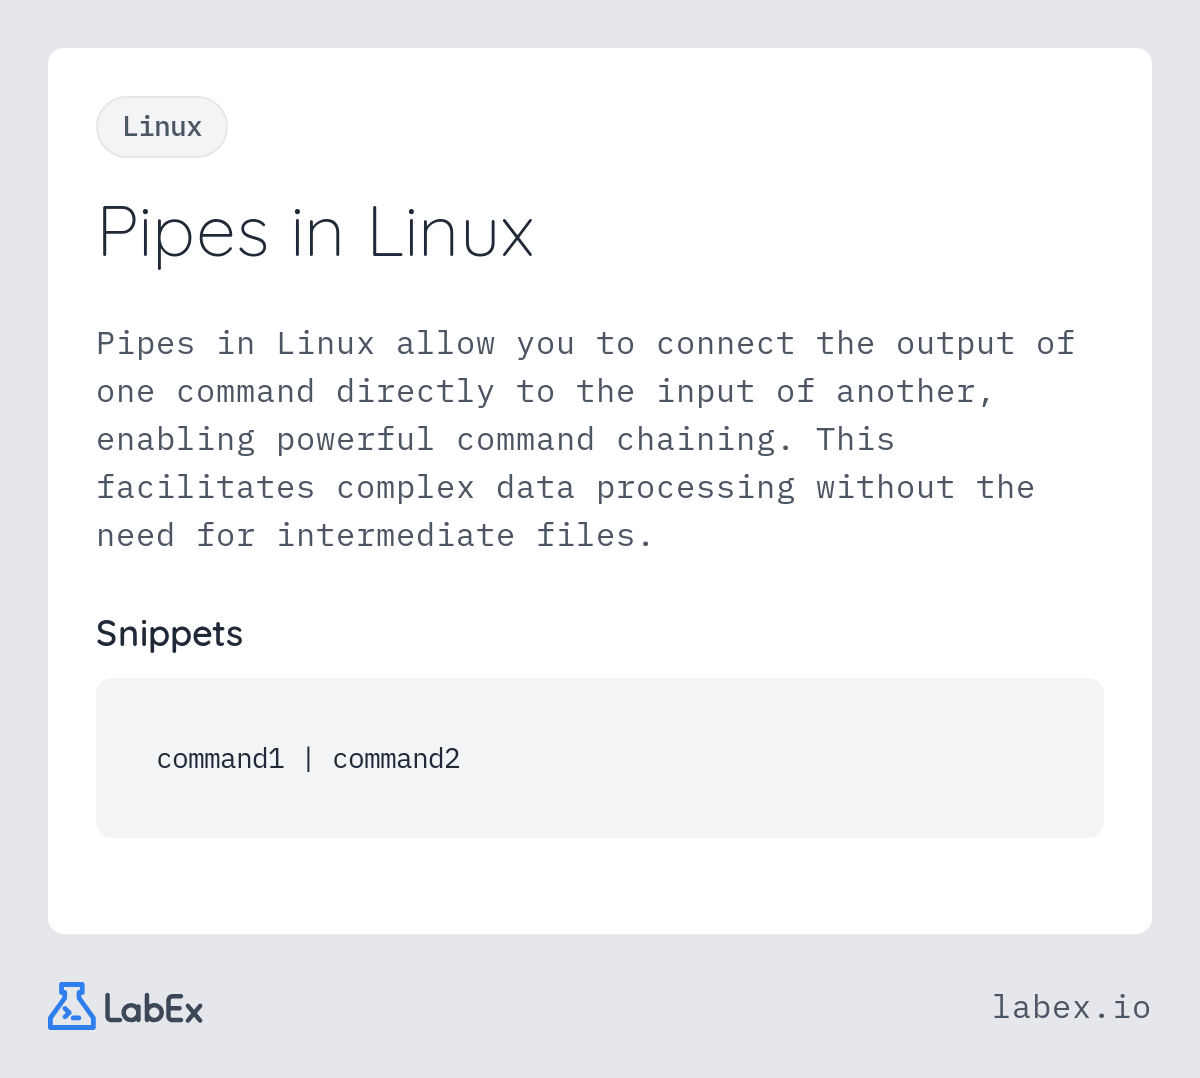Open the labex.io link
Image resolution: width=1200 pixels, height=1078 pixels.
1071,1007
